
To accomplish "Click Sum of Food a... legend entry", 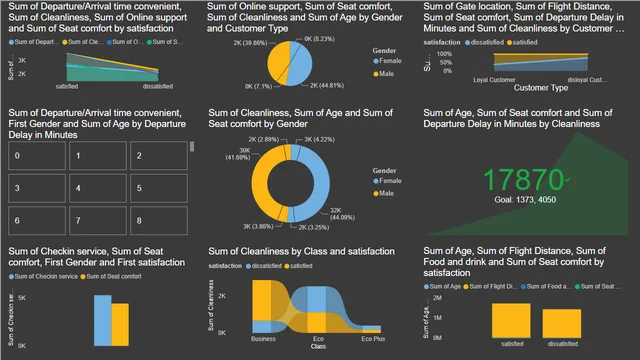I will click(546, 287).
